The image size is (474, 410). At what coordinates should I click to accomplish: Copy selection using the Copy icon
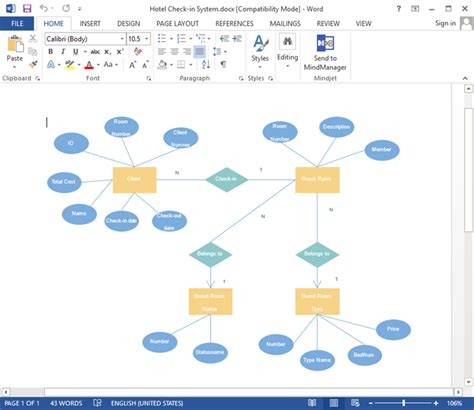coord(33,51)
